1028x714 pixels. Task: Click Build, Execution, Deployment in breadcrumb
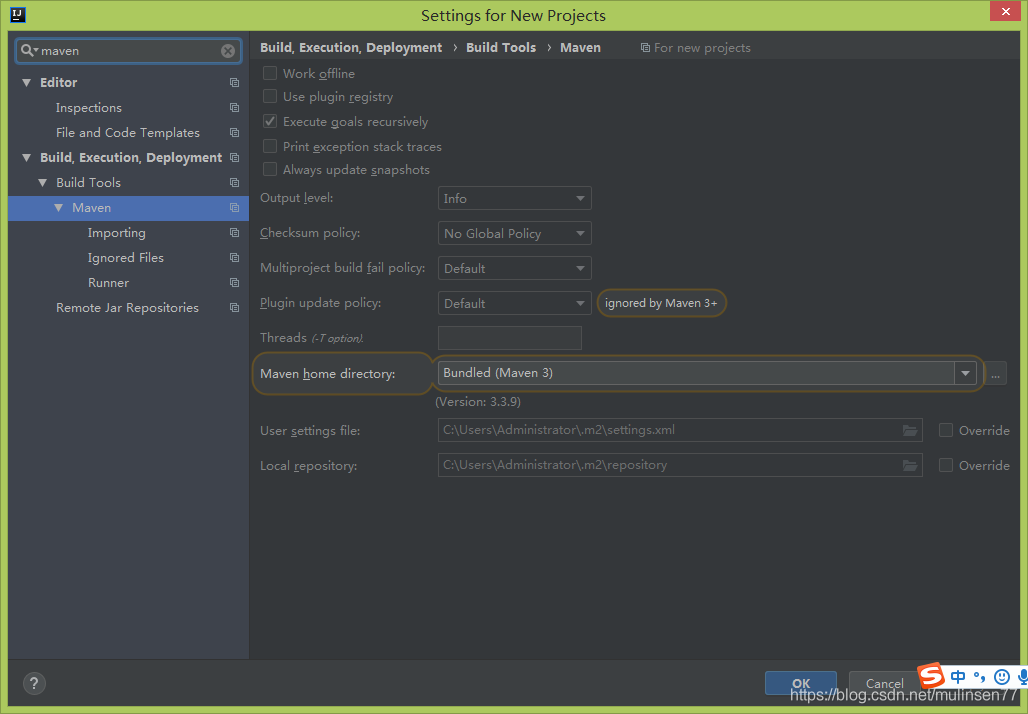click(x=351, y=48)
